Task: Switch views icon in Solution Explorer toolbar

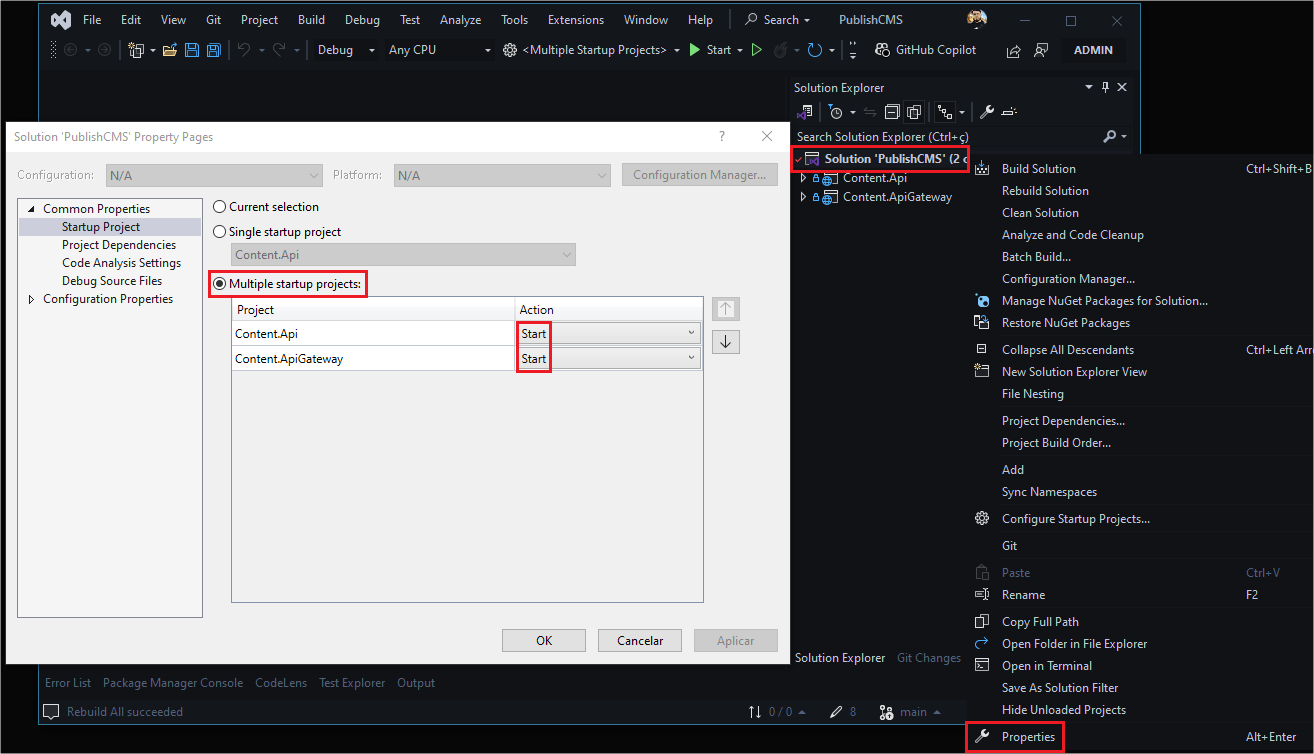Action: click(806, 112)
